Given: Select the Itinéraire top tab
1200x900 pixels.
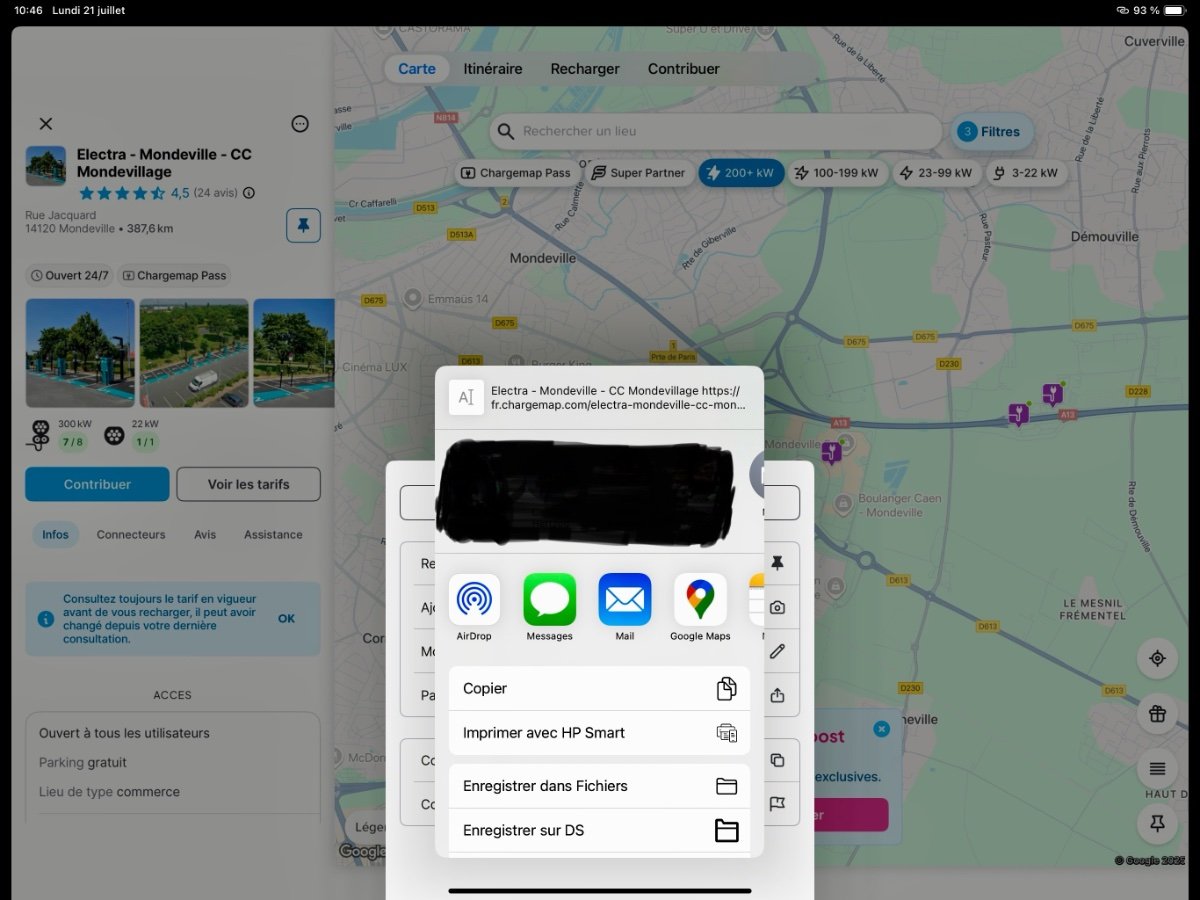Looking at the screenshot, I should (493, 69).
